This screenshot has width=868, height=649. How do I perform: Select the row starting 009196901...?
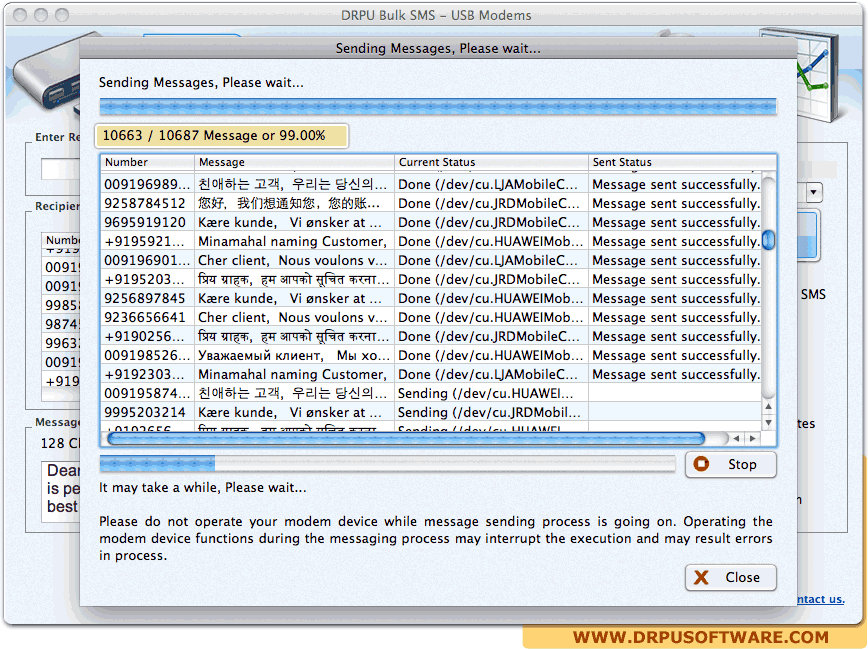pyautogui.click(x=431, y=260)
